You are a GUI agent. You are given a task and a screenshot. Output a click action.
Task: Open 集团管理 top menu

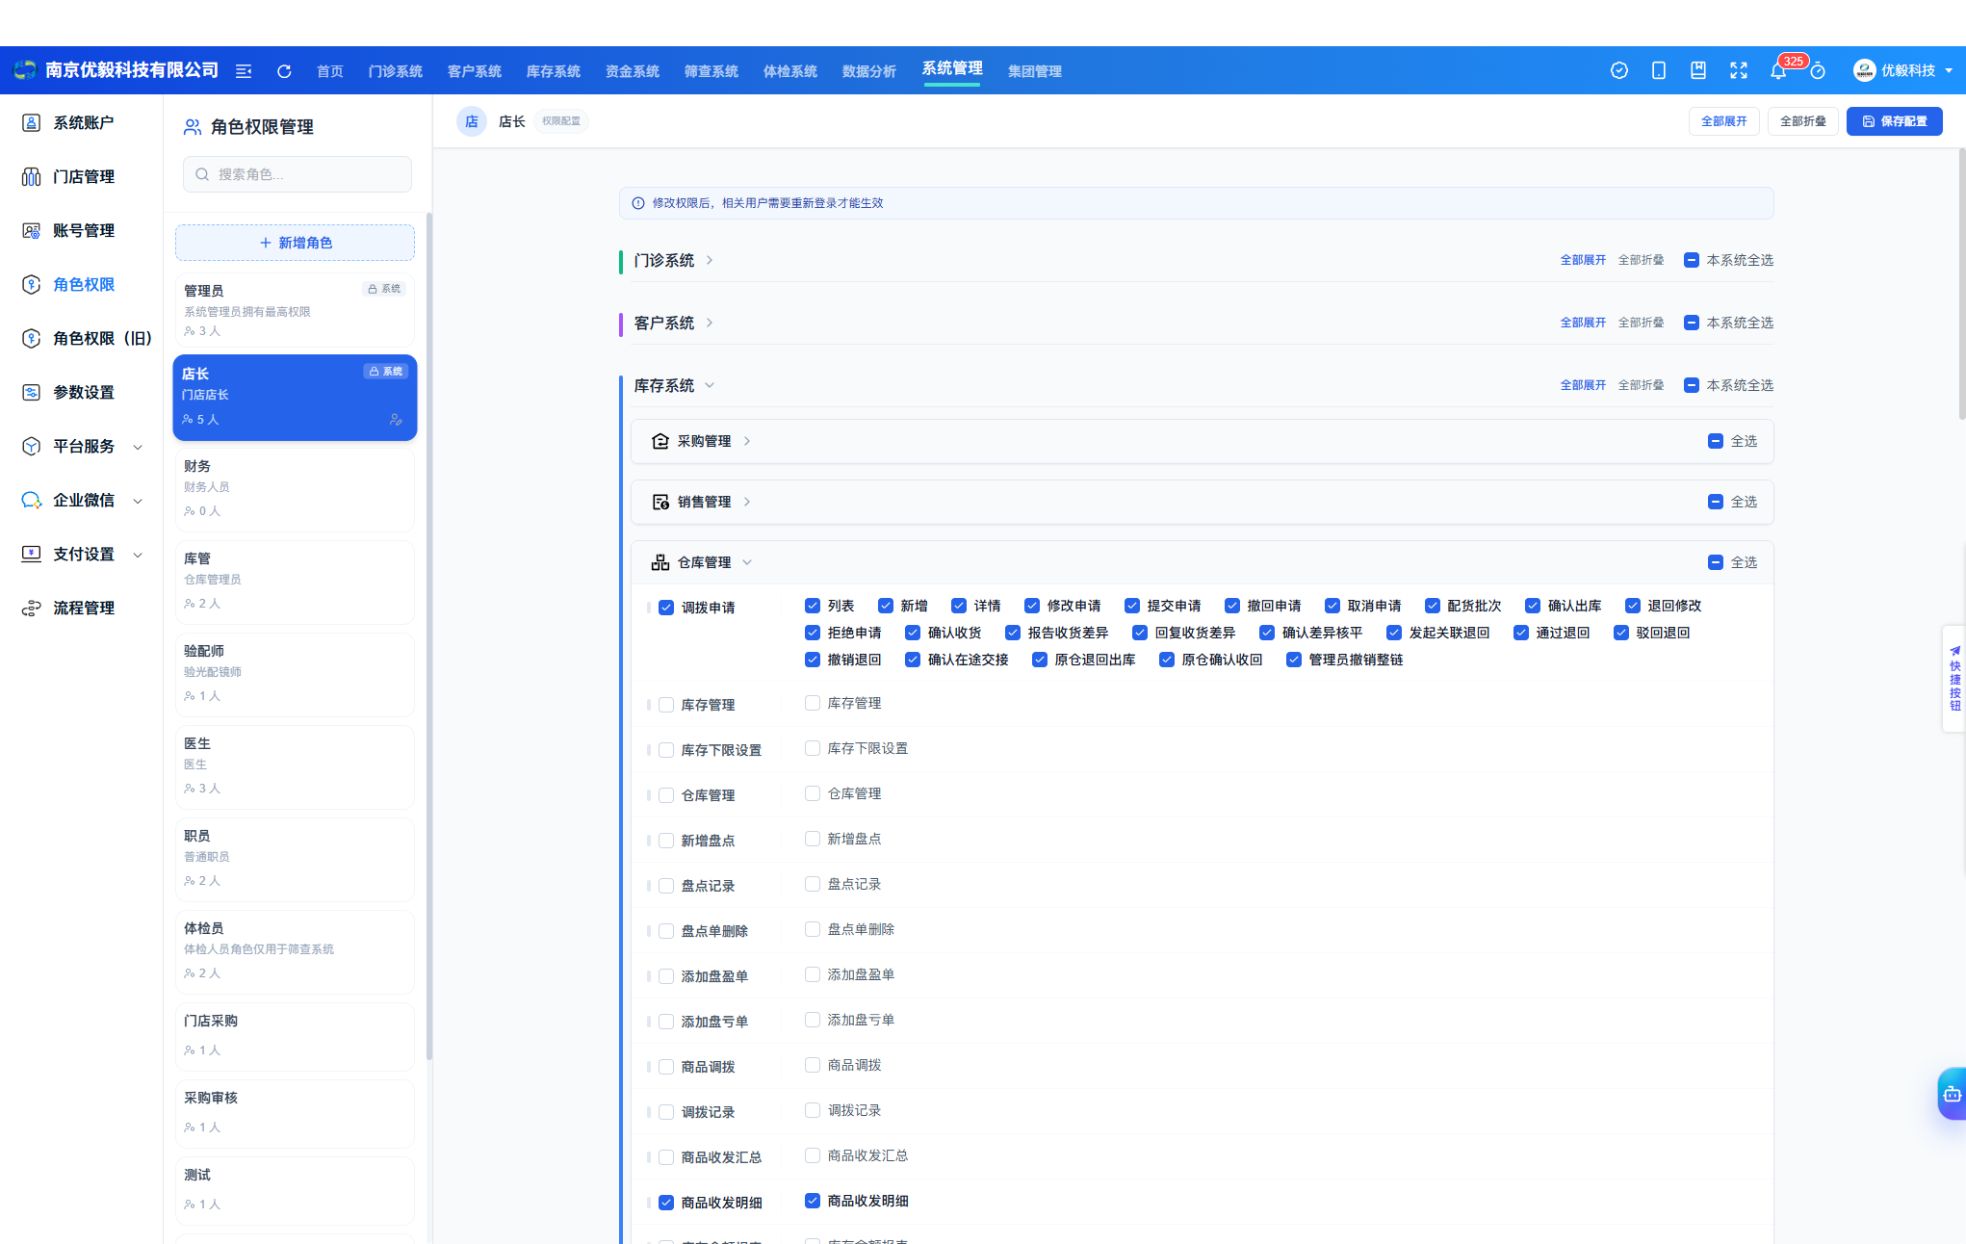[1035, 71]
